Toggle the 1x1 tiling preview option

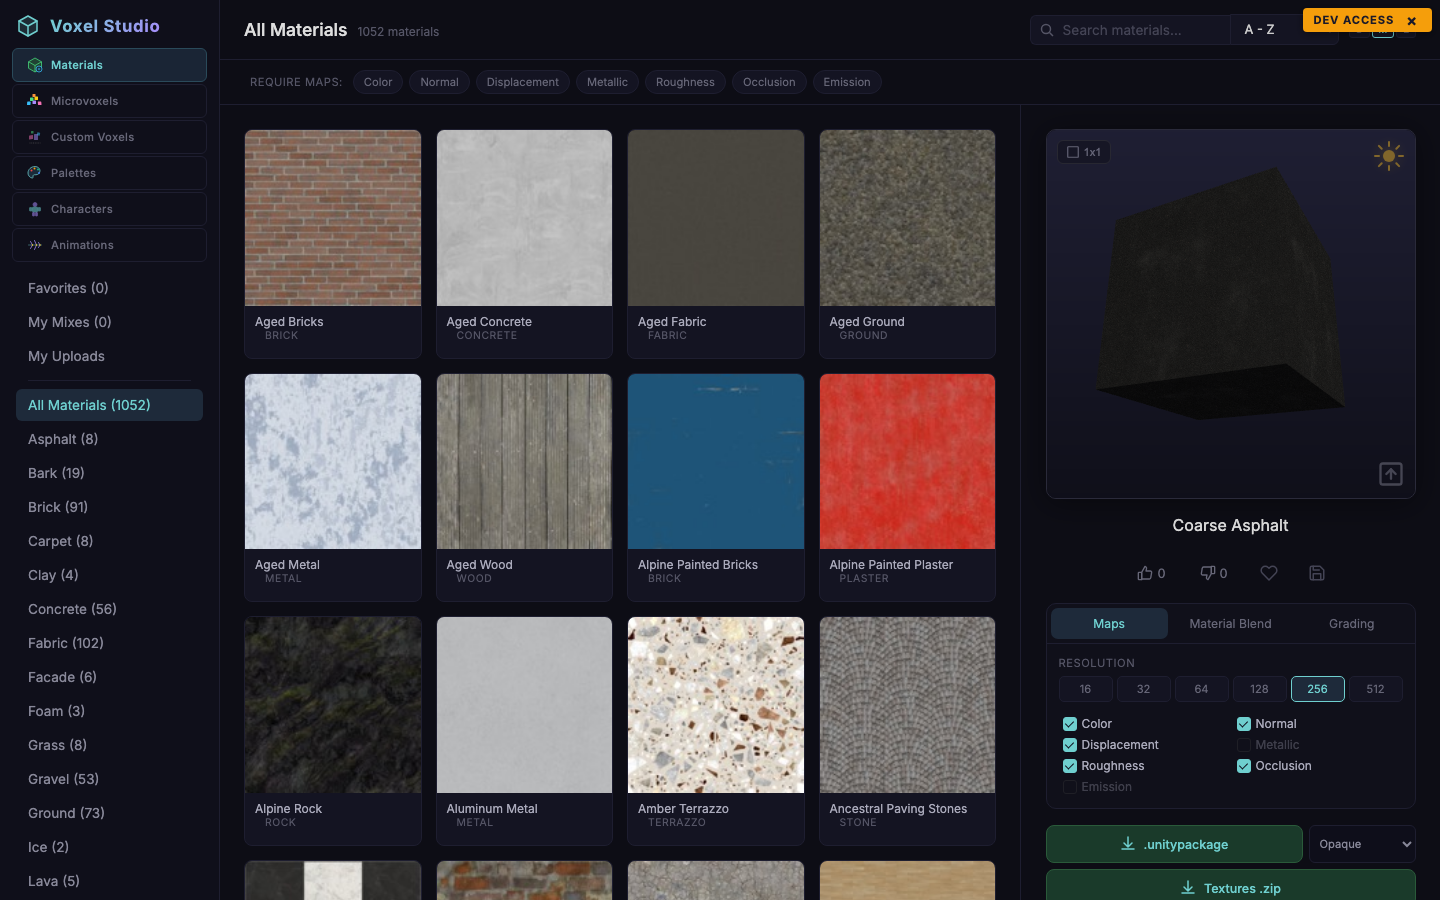(1084, 152)
